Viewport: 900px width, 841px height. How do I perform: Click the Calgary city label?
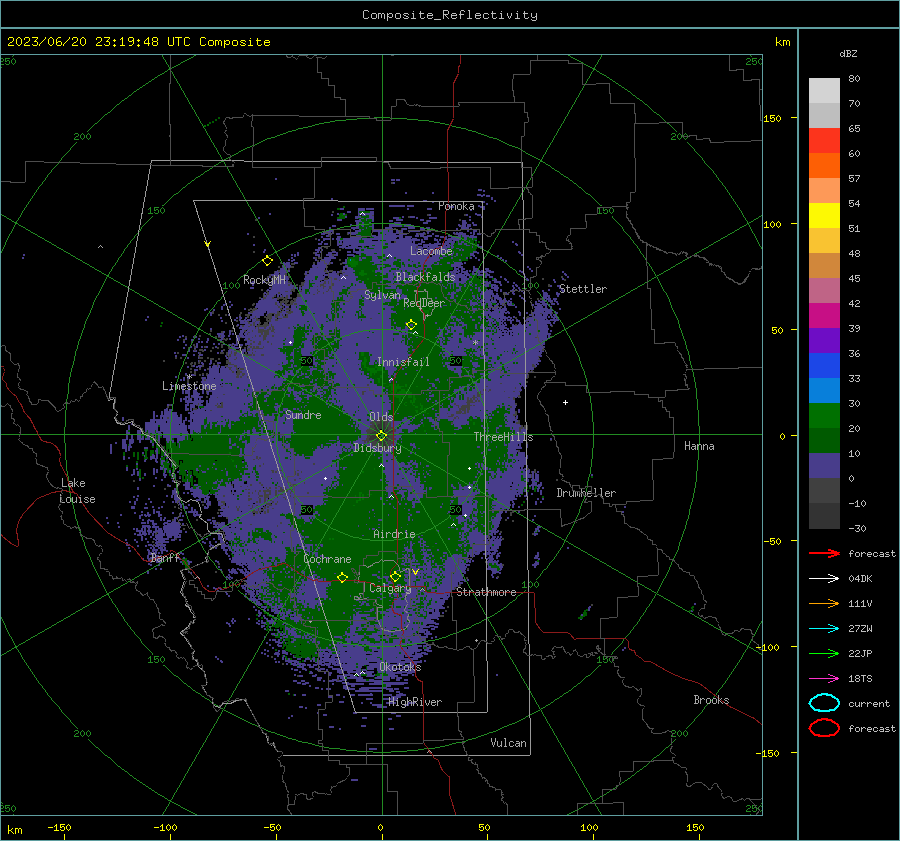point(390,588)
